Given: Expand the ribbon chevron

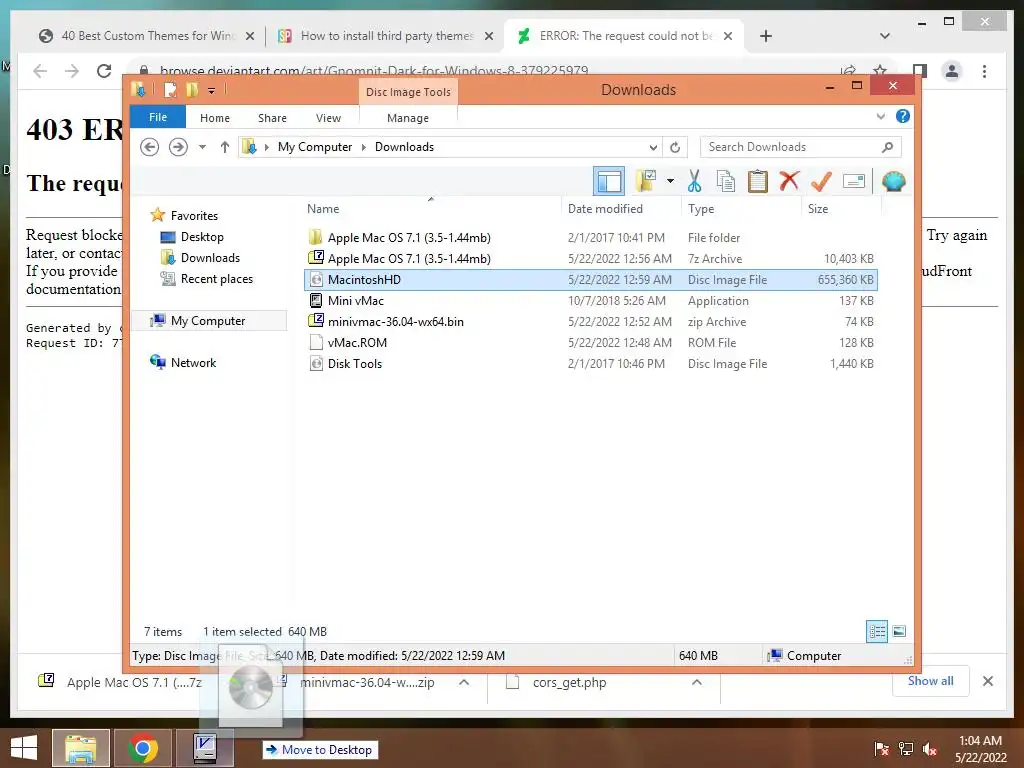Looking at the screenshot, I should 880,116.
